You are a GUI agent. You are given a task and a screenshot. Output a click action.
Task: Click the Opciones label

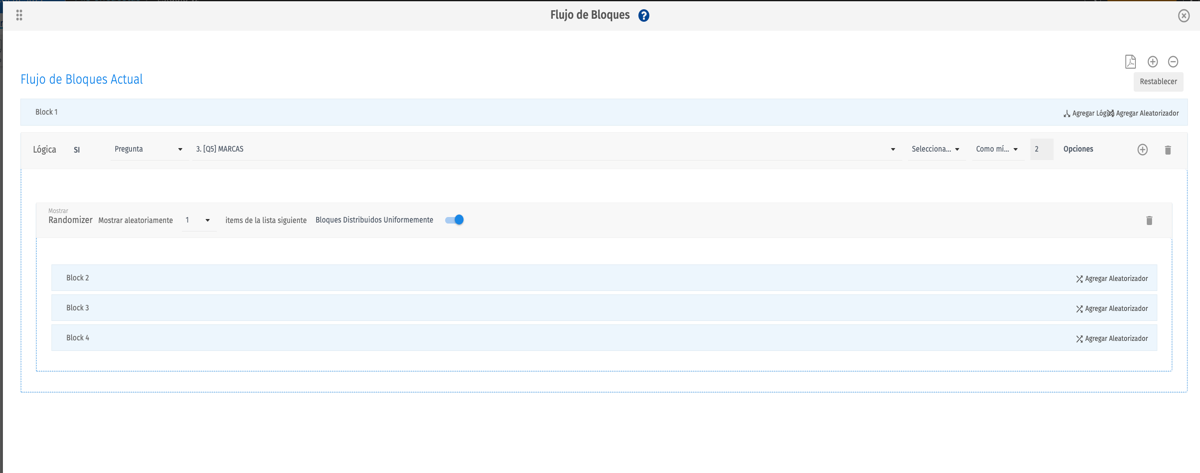[x=1078, y=149]
